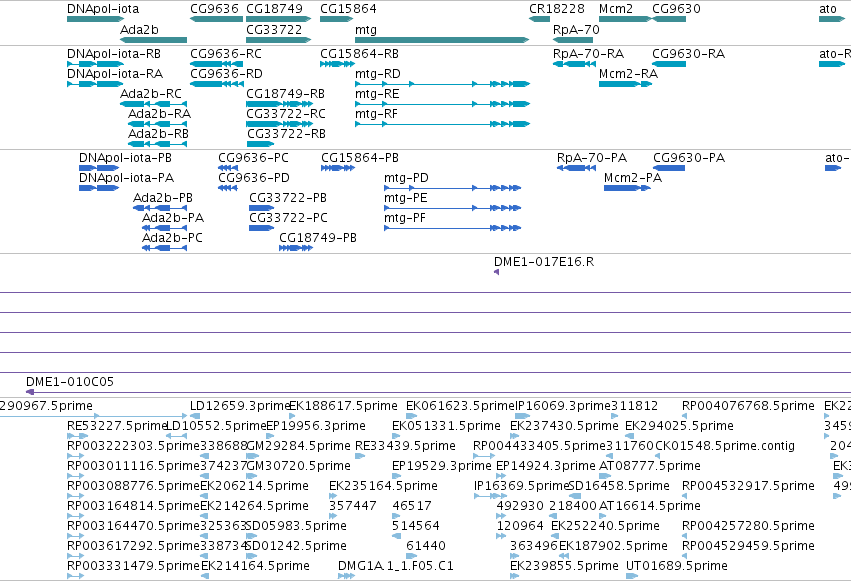Select the mtg-RF transcript model
The width and height of the screenshot is (851, 581).
pos(442,124)
